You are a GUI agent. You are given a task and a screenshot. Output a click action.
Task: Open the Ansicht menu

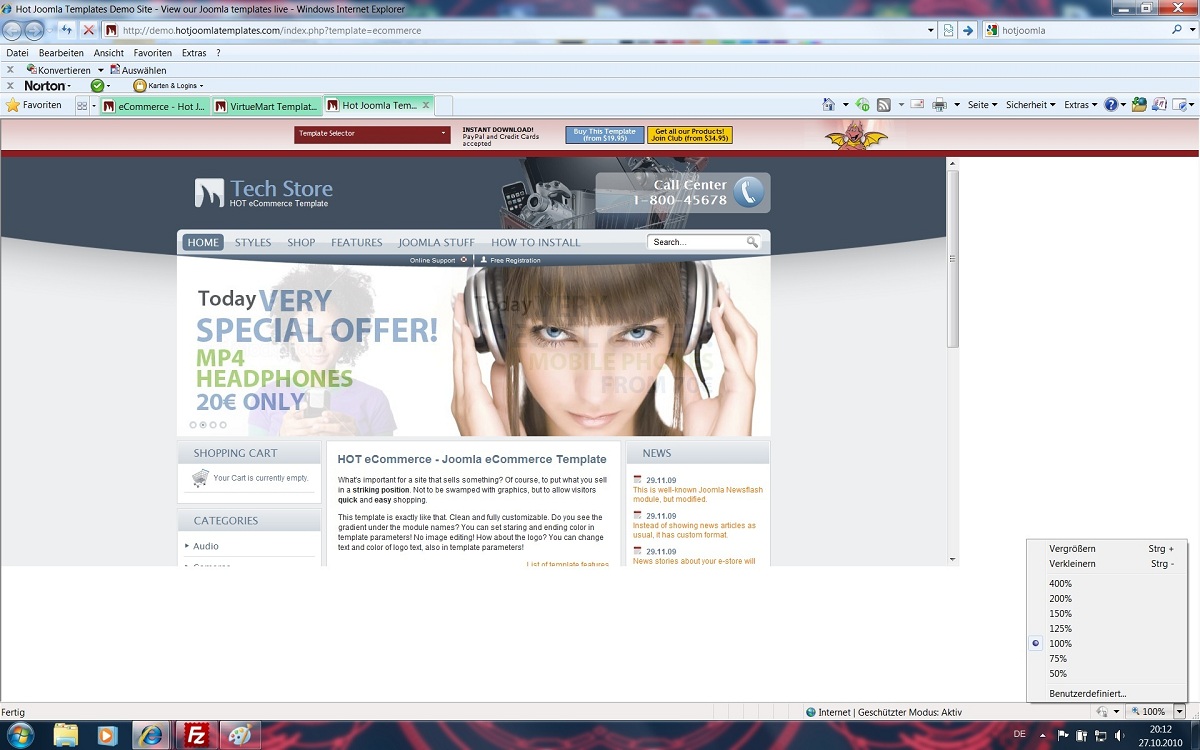tap(109, 53)
